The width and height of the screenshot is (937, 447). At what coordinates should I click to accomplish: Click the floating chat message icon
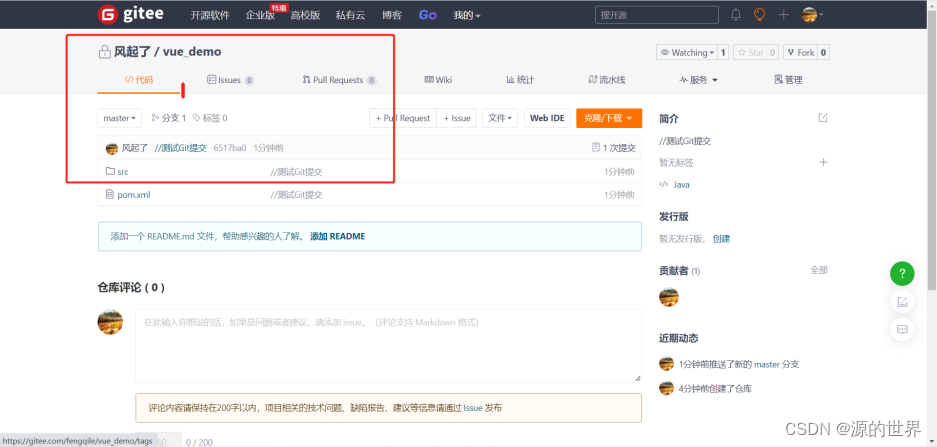[902, 329]
